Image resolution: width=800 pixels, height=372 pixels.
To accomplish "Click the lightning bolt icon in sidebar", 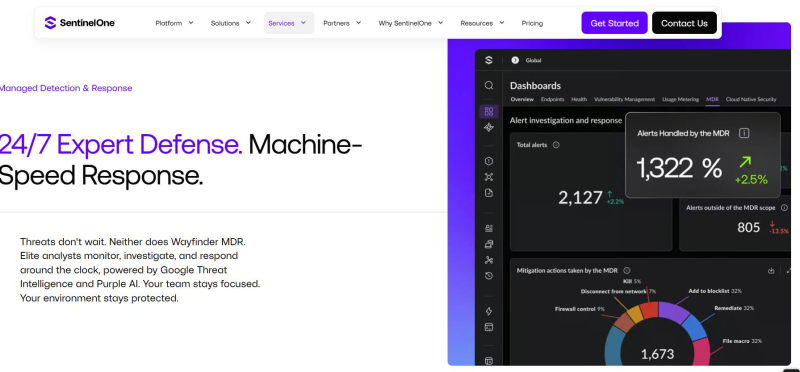I will 489,311.
